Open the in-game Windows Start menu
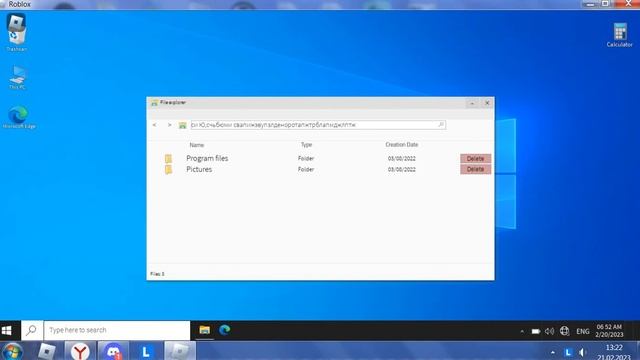The height and width of the screenshot is (360, 640). pyautogui.click(x=7, y=331)
